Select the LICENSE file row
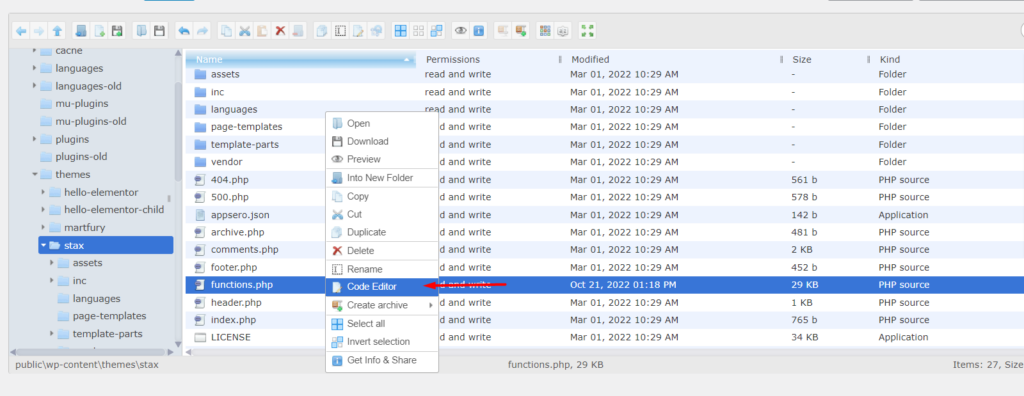Image resolution: width=1024 pixels, height=396 pixels. coord(605,338)
